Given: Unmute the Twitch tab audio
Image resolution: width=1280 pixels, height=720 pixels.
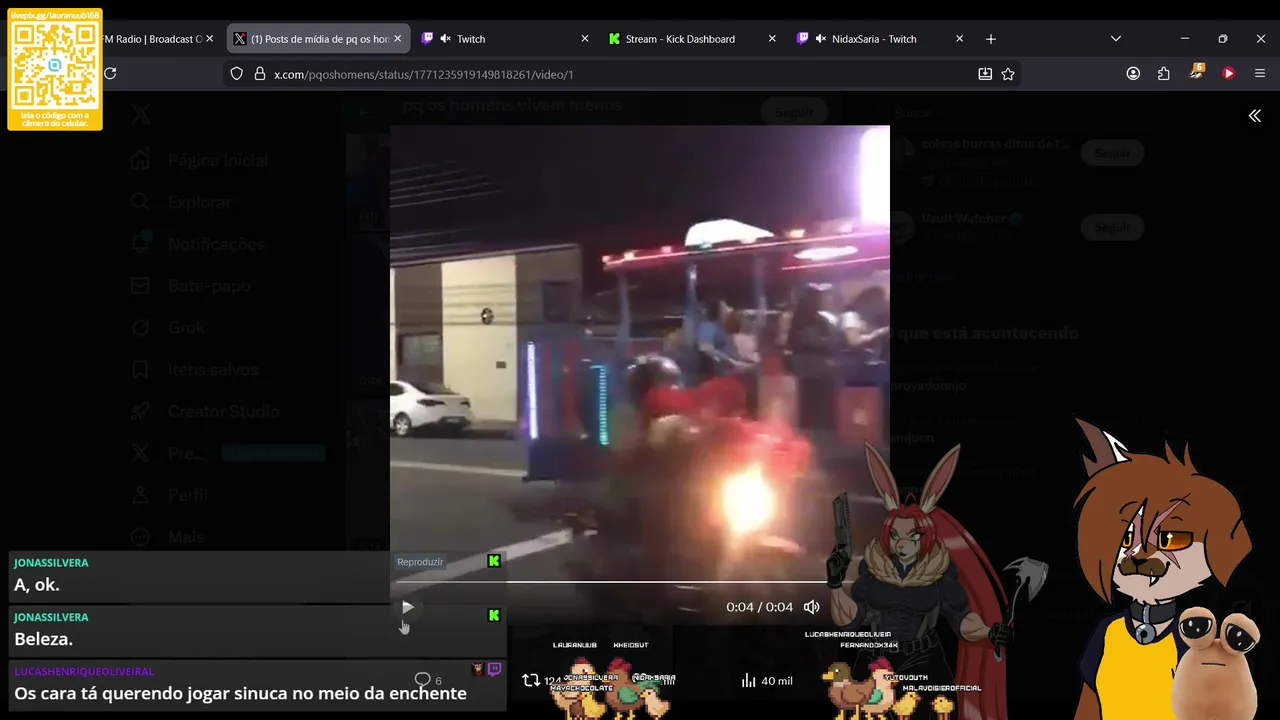Looking at the screenshot, I should point(445,39).
